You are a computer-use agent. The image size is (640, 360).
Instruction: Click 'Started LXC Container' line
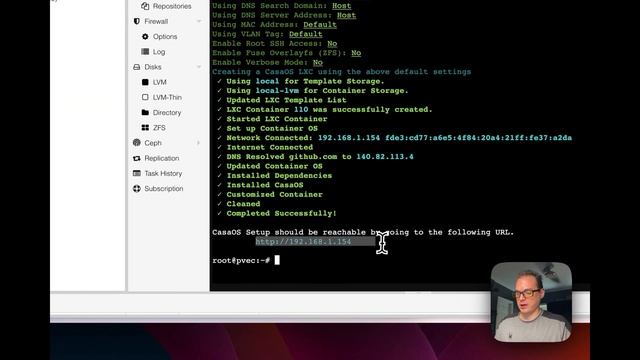tap(277, 119)
